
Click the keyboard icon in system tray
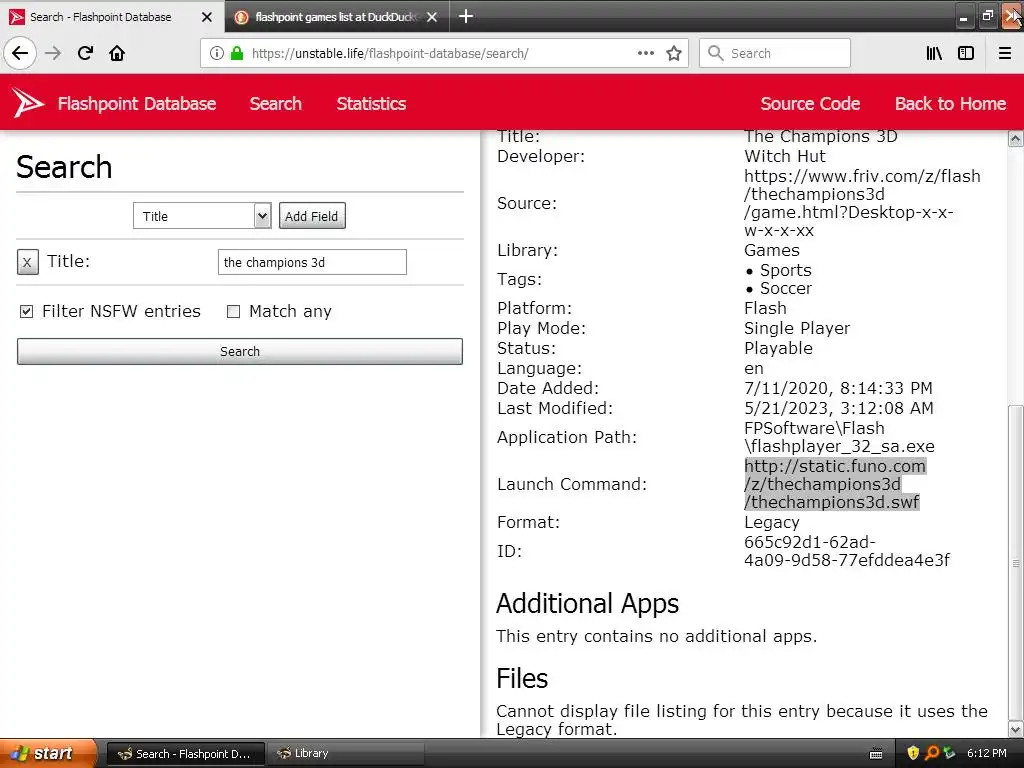tap(876, 754)
